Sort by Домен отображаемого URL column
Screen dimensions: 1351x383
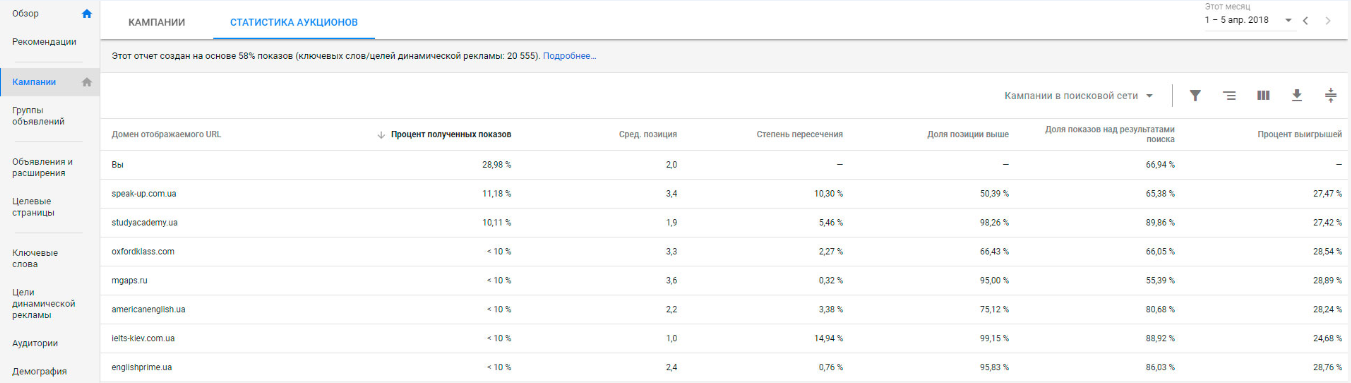(166, 134)
